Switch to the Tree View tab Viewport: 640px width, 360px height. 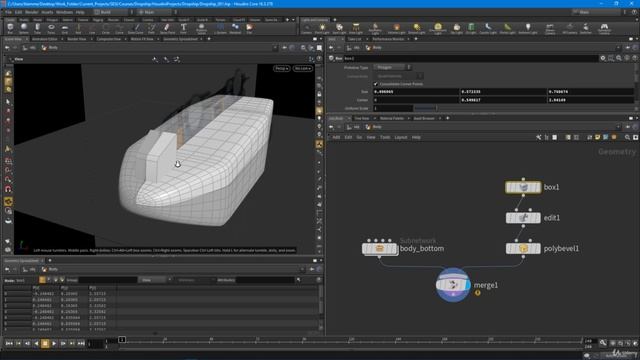(362, 118)
